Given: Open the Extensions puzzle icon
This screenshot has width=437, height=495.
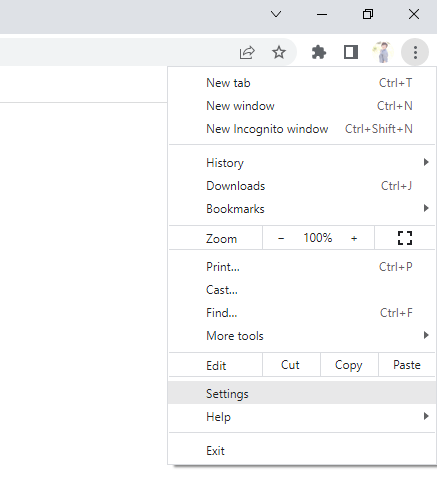Looking at the screenshot, I should (x=319, y=52).
